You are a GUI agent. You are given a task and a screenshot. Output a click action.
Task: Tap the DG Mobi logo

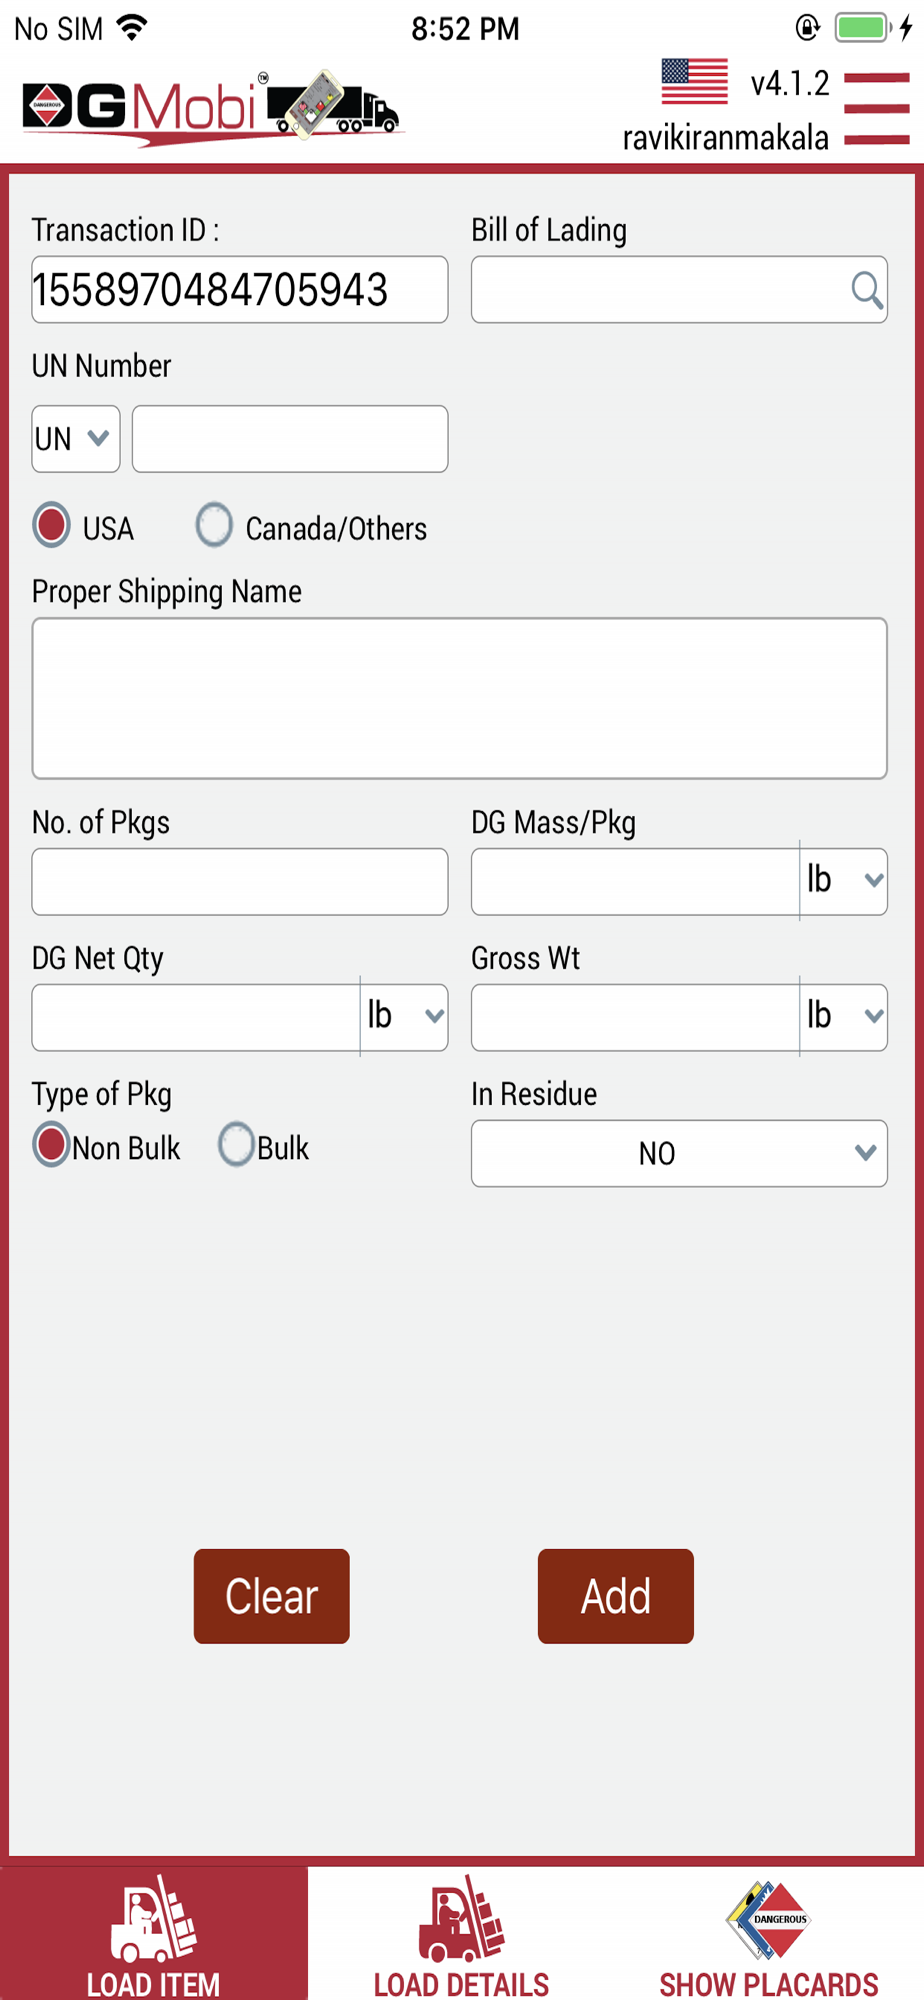[211, 108]
